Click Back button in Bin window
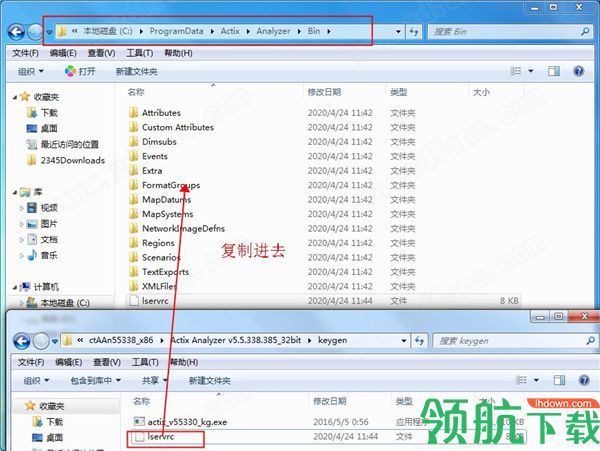 click(x=16, y=32)
